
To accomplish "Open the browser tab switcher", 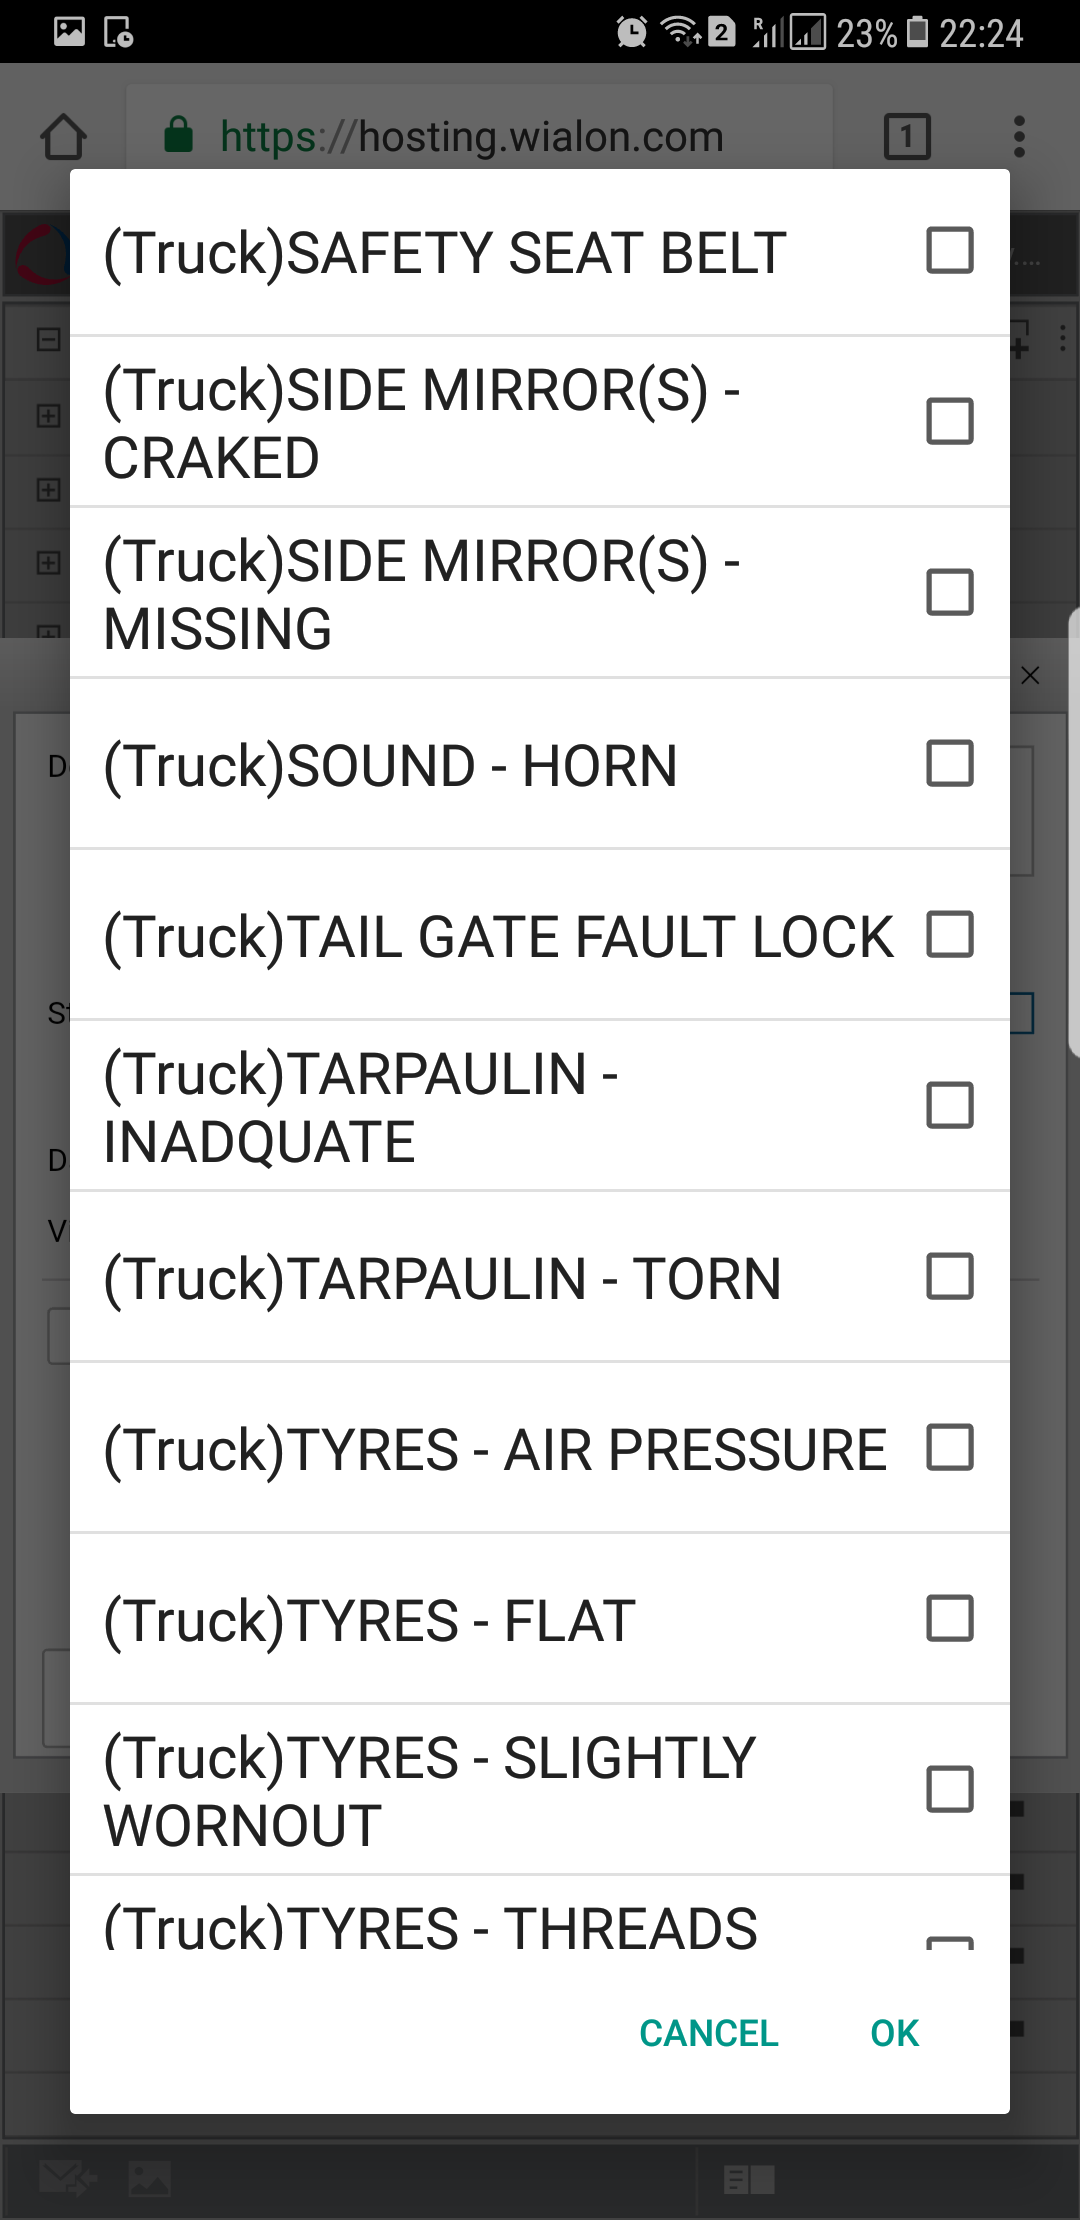I will [x=907, y=136].
